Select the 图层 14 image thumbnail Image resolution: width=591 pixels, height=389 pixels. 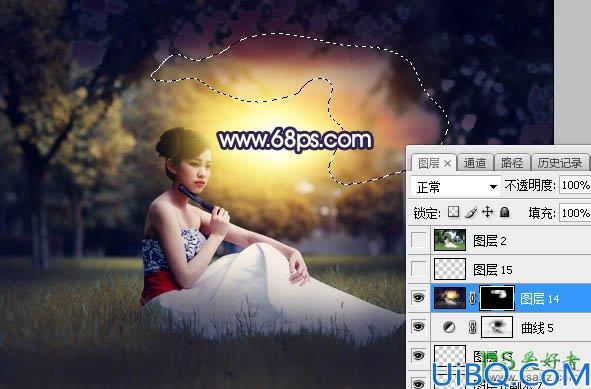(x=450, y=298)
